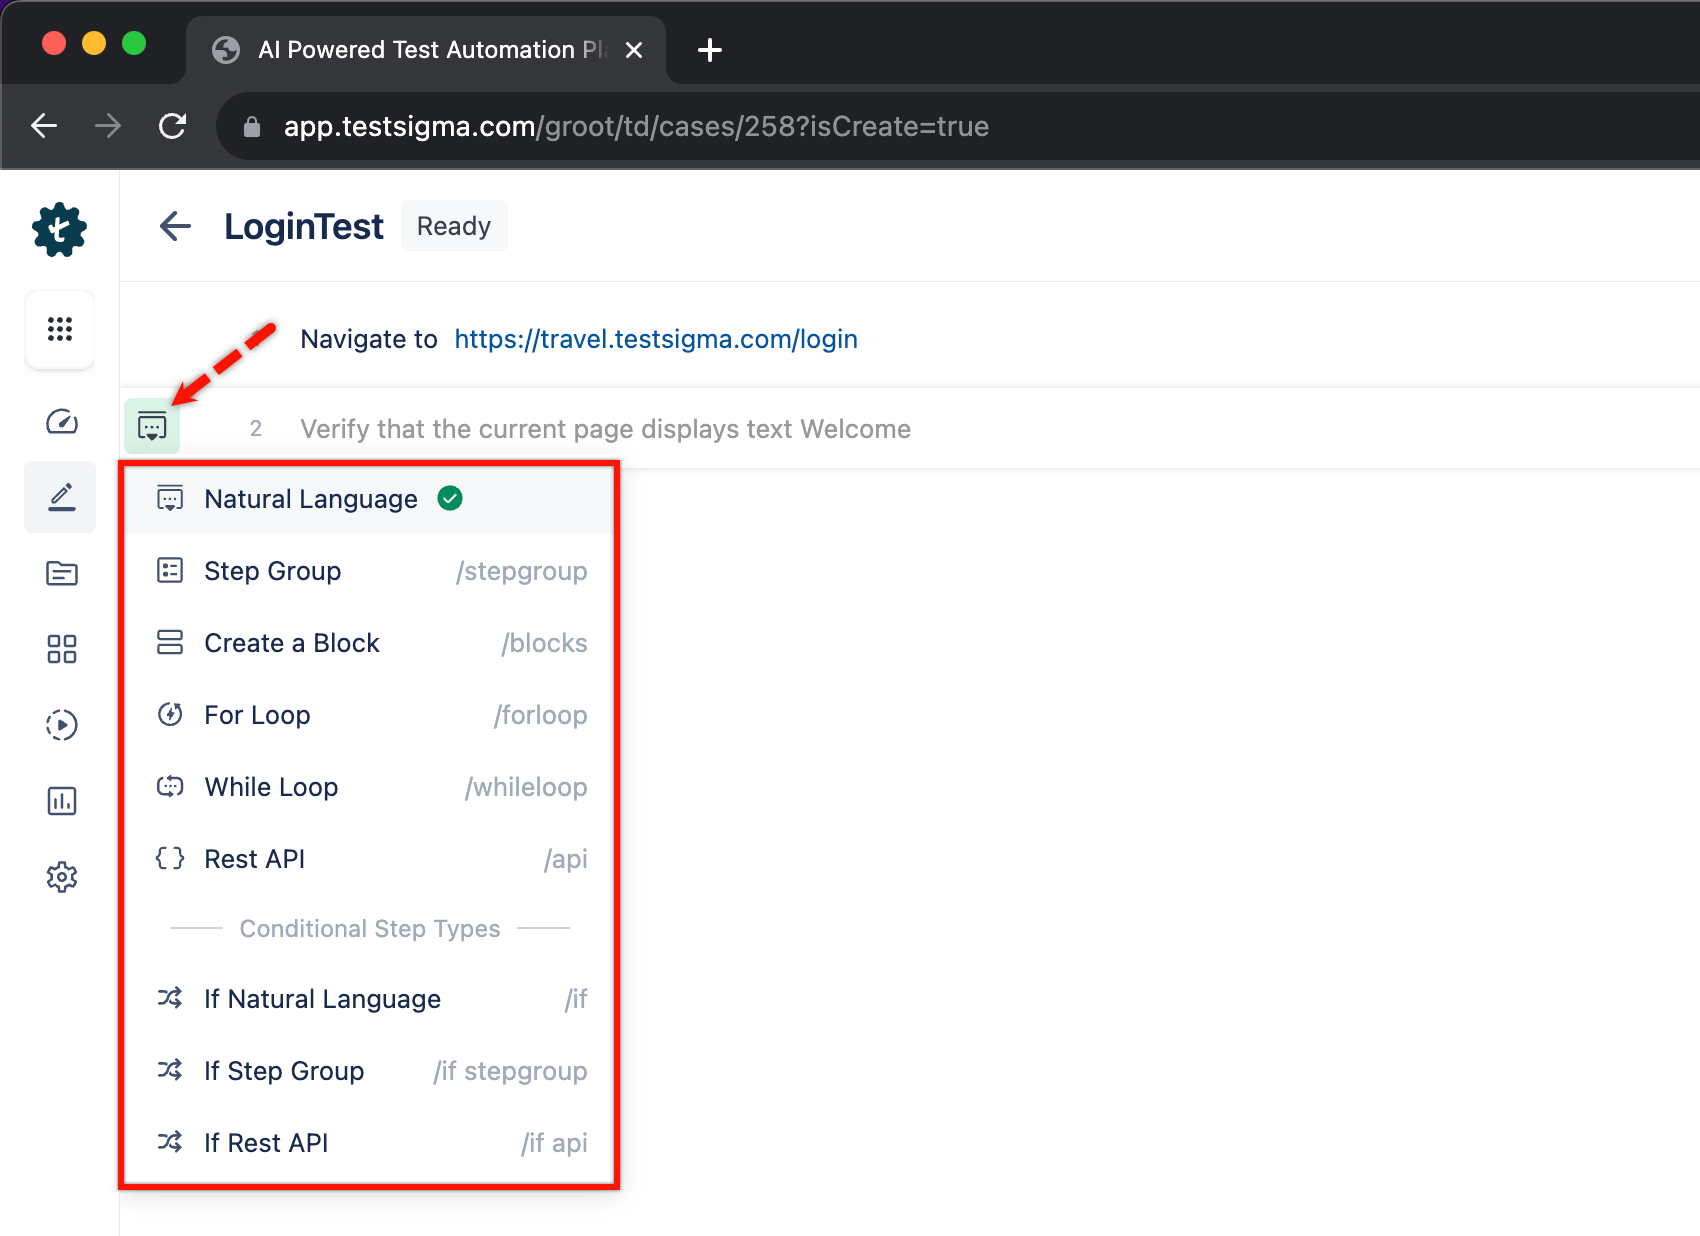Open the settings gear in sidebar
The width and height of the screenshot is (1700, 1236).
[x=62, y=877]
